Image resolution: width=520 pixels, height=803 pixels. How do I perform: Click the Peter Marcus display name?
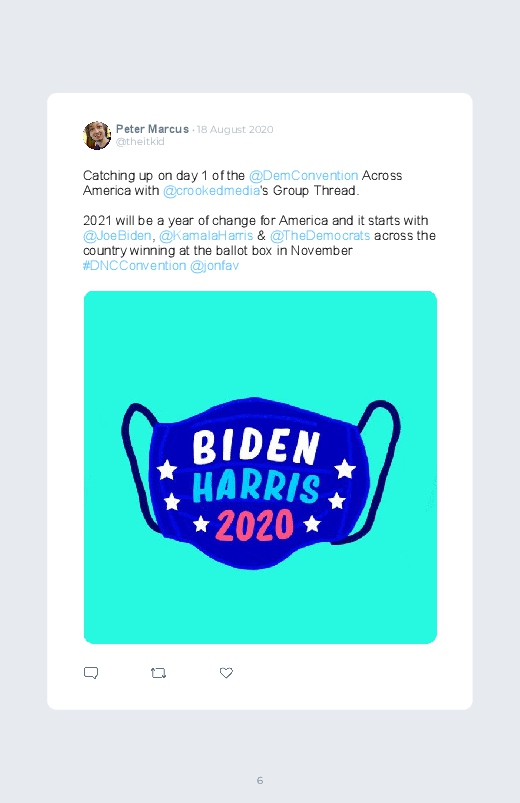coord(152,129)
